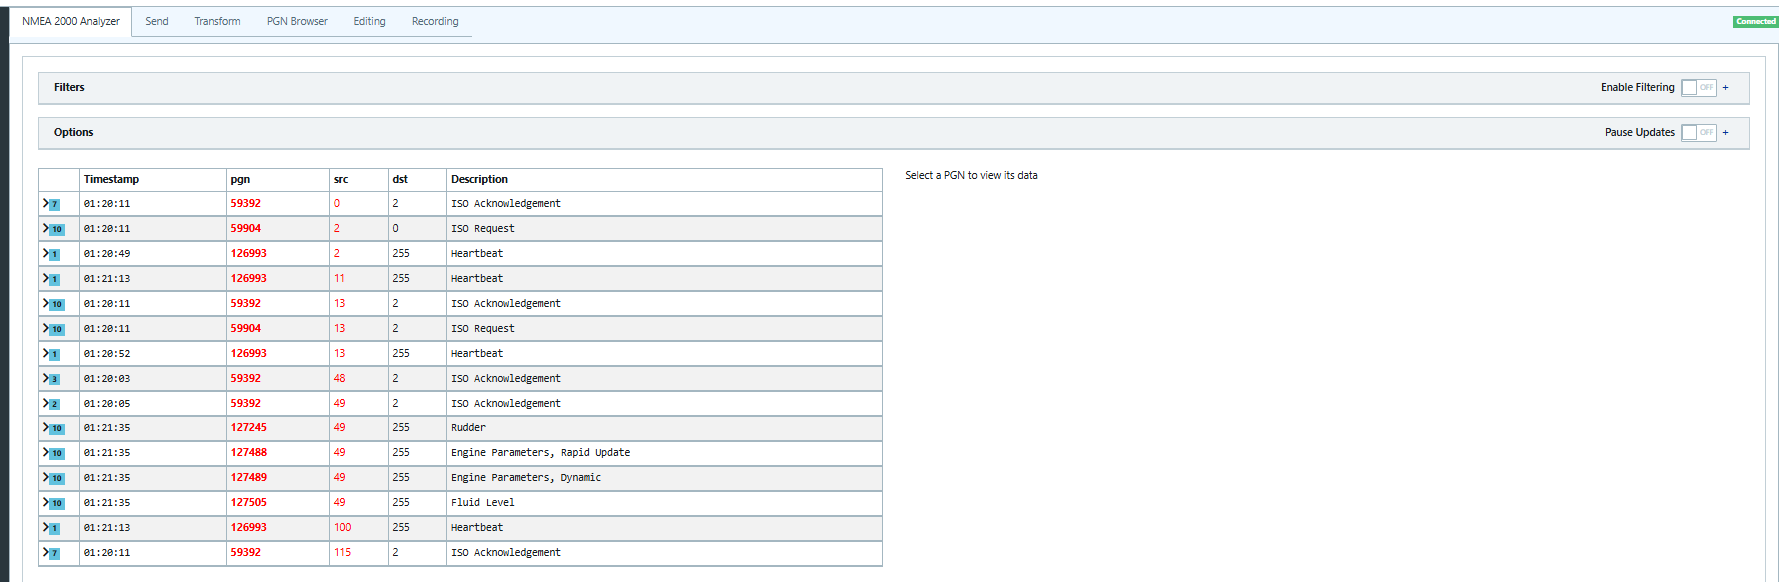Select PGN 127488 in the table

tap(249, 452)
